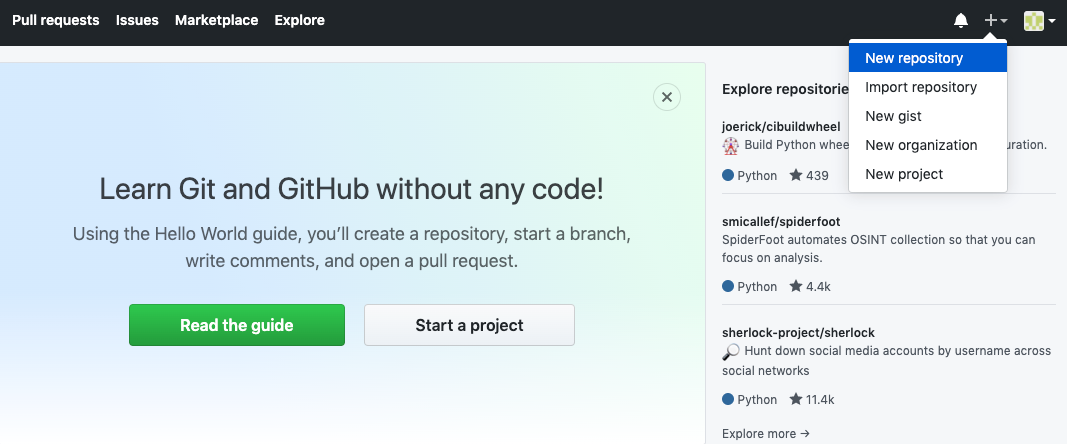1067x444 pixels.
Task: Dismiss the Learn Git banner with X
Action: tap(667, 97)
